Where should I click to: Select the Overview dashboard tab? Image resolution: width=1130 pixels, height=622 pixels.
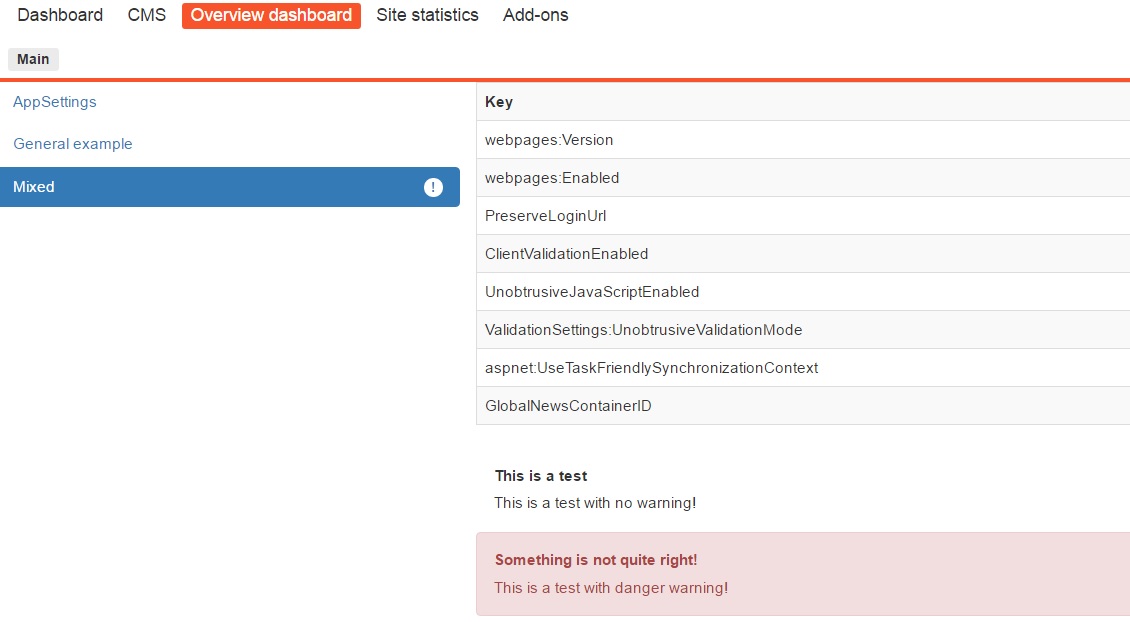coord(271,15)
